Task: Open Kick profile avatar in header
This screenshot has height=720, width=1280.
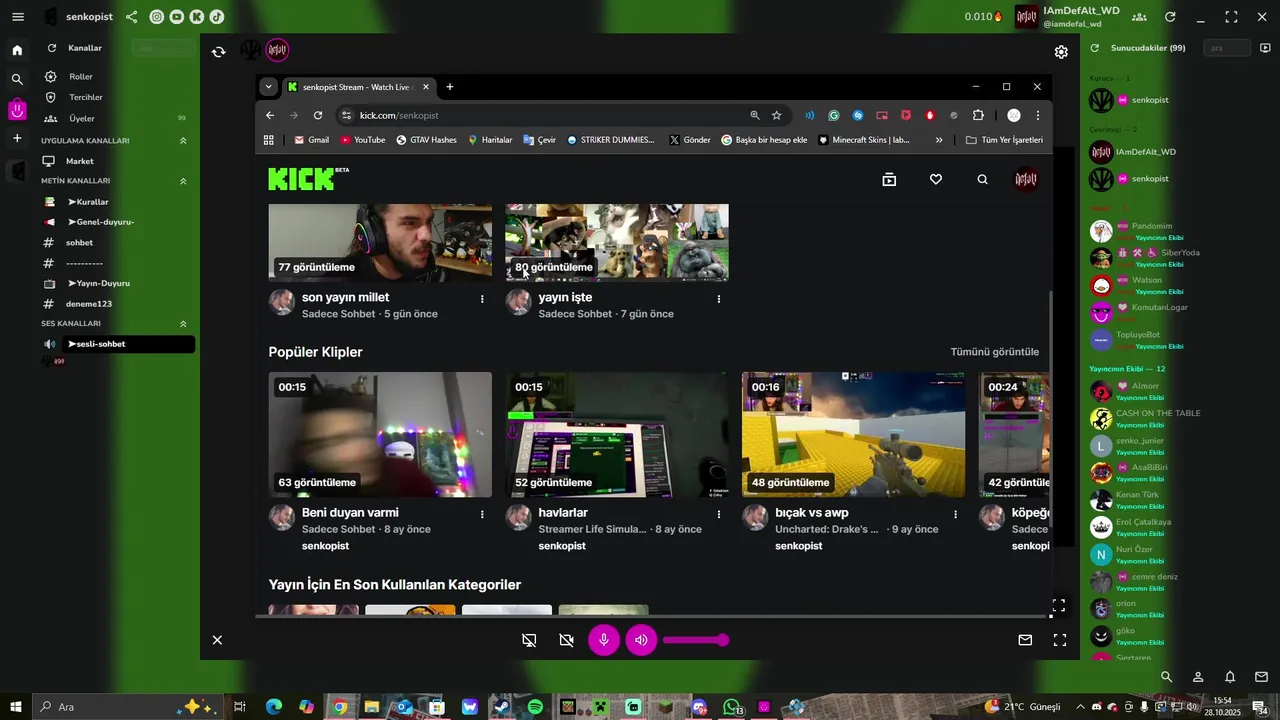Action: point(1026,179)
